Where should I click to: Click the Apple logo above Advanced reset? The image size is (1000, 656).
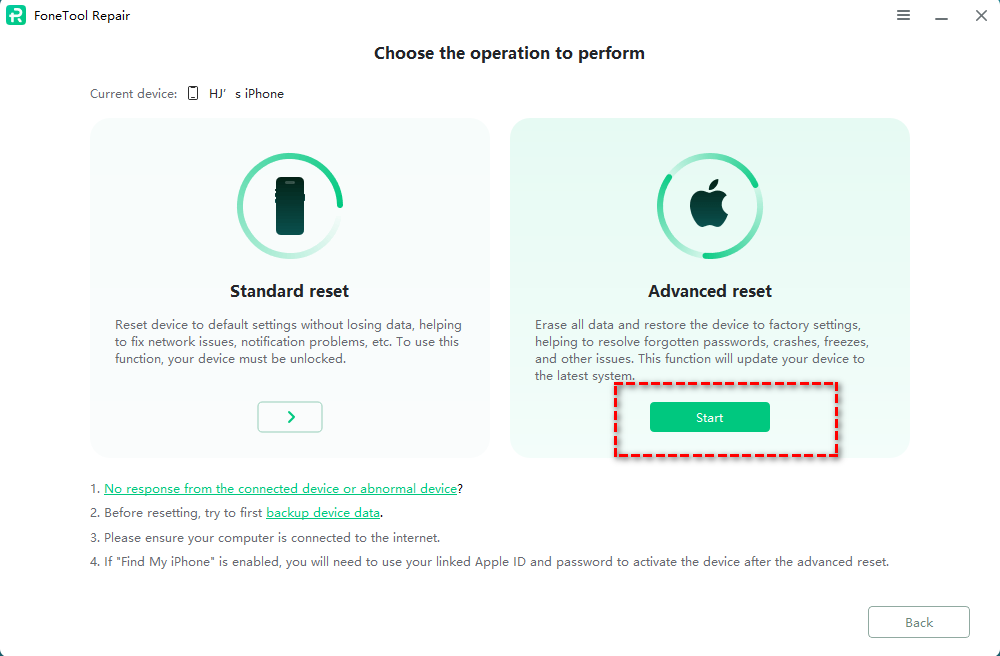(x=710, y=206)
